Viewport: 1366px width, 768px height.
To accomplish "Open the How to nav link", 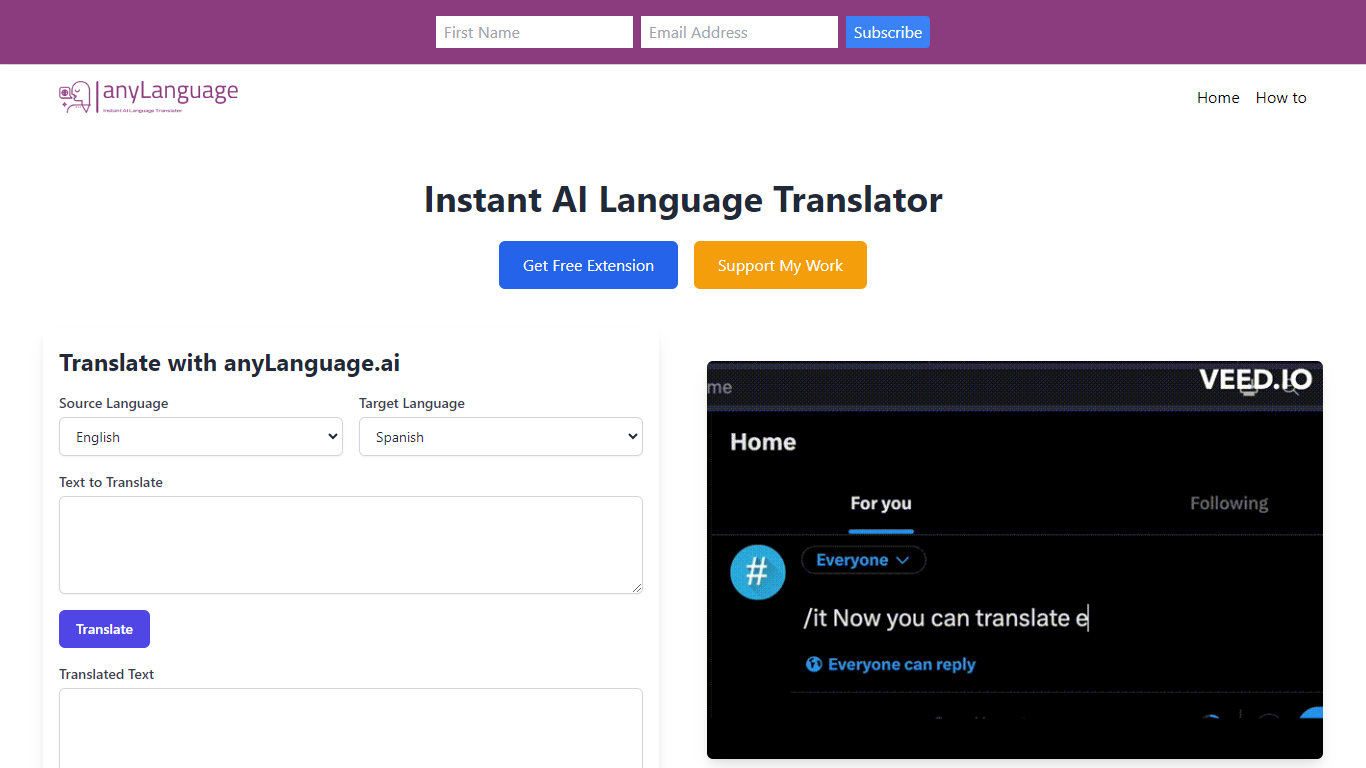I will point(1281,97).
